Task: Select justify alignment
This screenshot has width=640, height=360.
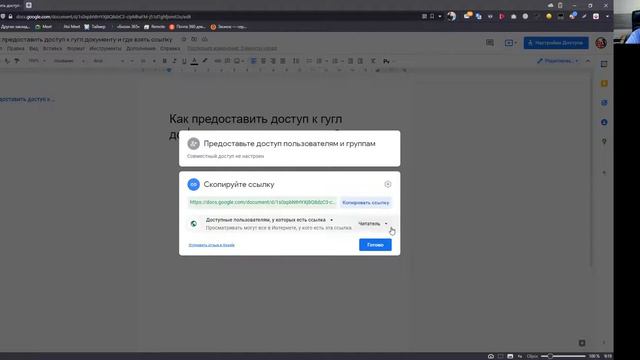Action: coord(283,61)
